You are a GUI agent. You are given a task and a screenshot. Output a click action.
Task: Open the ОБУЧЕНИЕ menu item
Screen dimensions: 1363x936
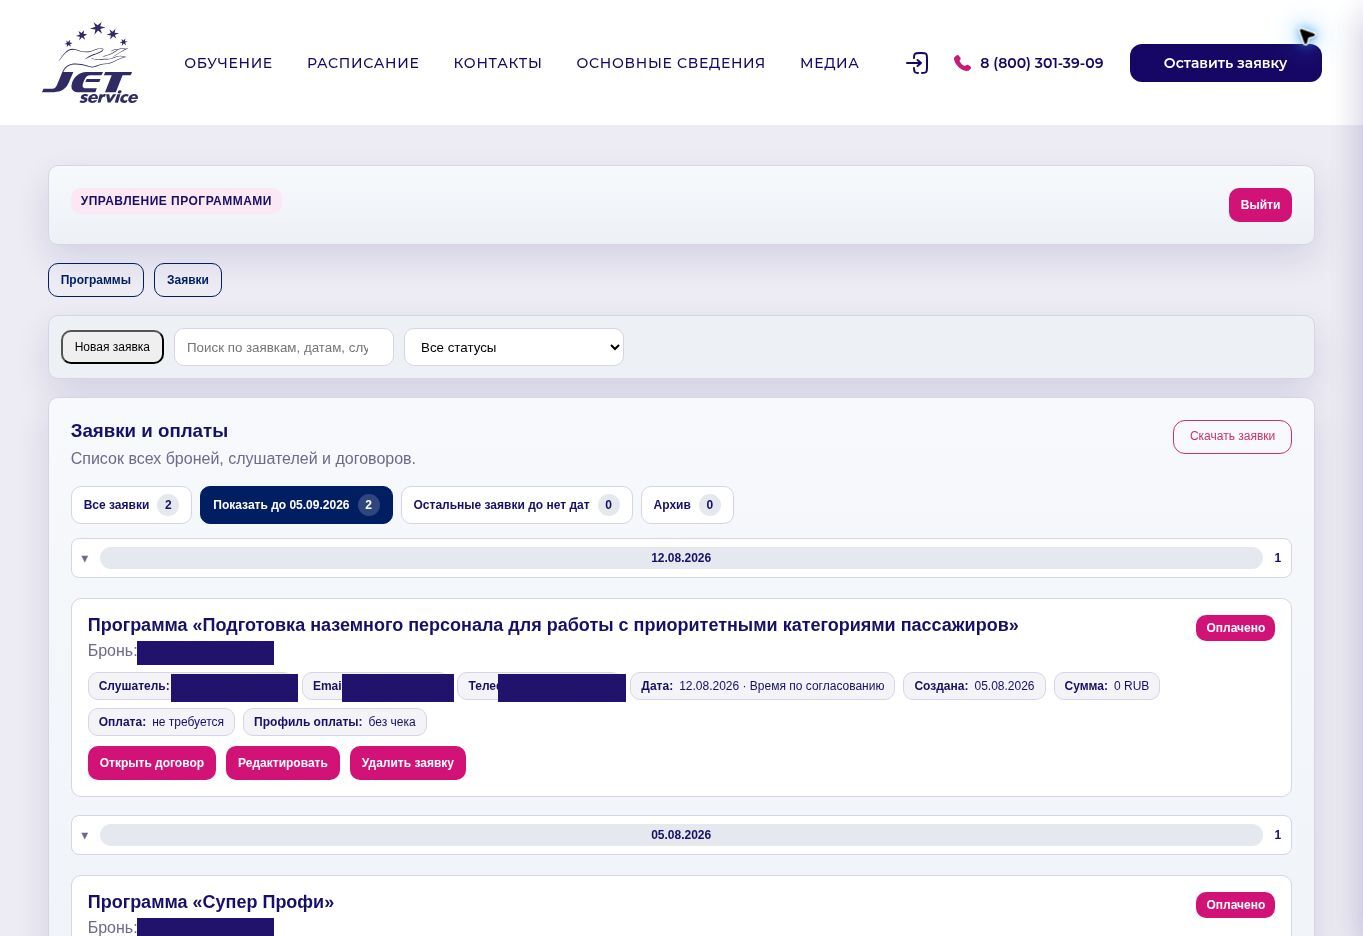pos(228,63)
